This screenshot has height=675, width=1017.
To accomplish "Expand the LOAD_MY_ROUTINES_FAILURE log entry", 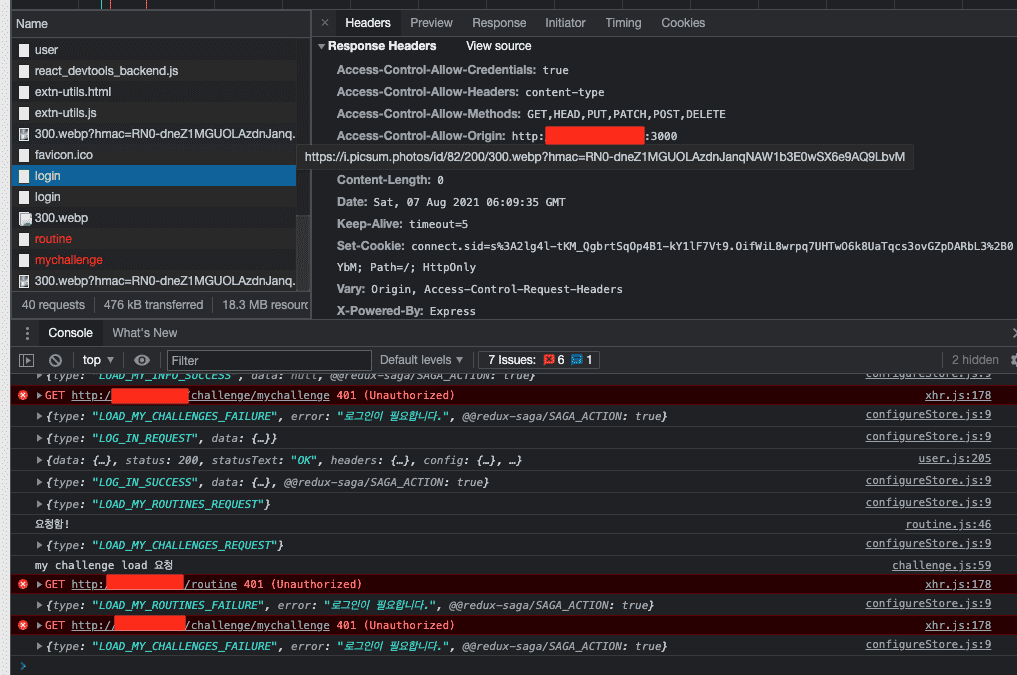I will tap(40, 605).
